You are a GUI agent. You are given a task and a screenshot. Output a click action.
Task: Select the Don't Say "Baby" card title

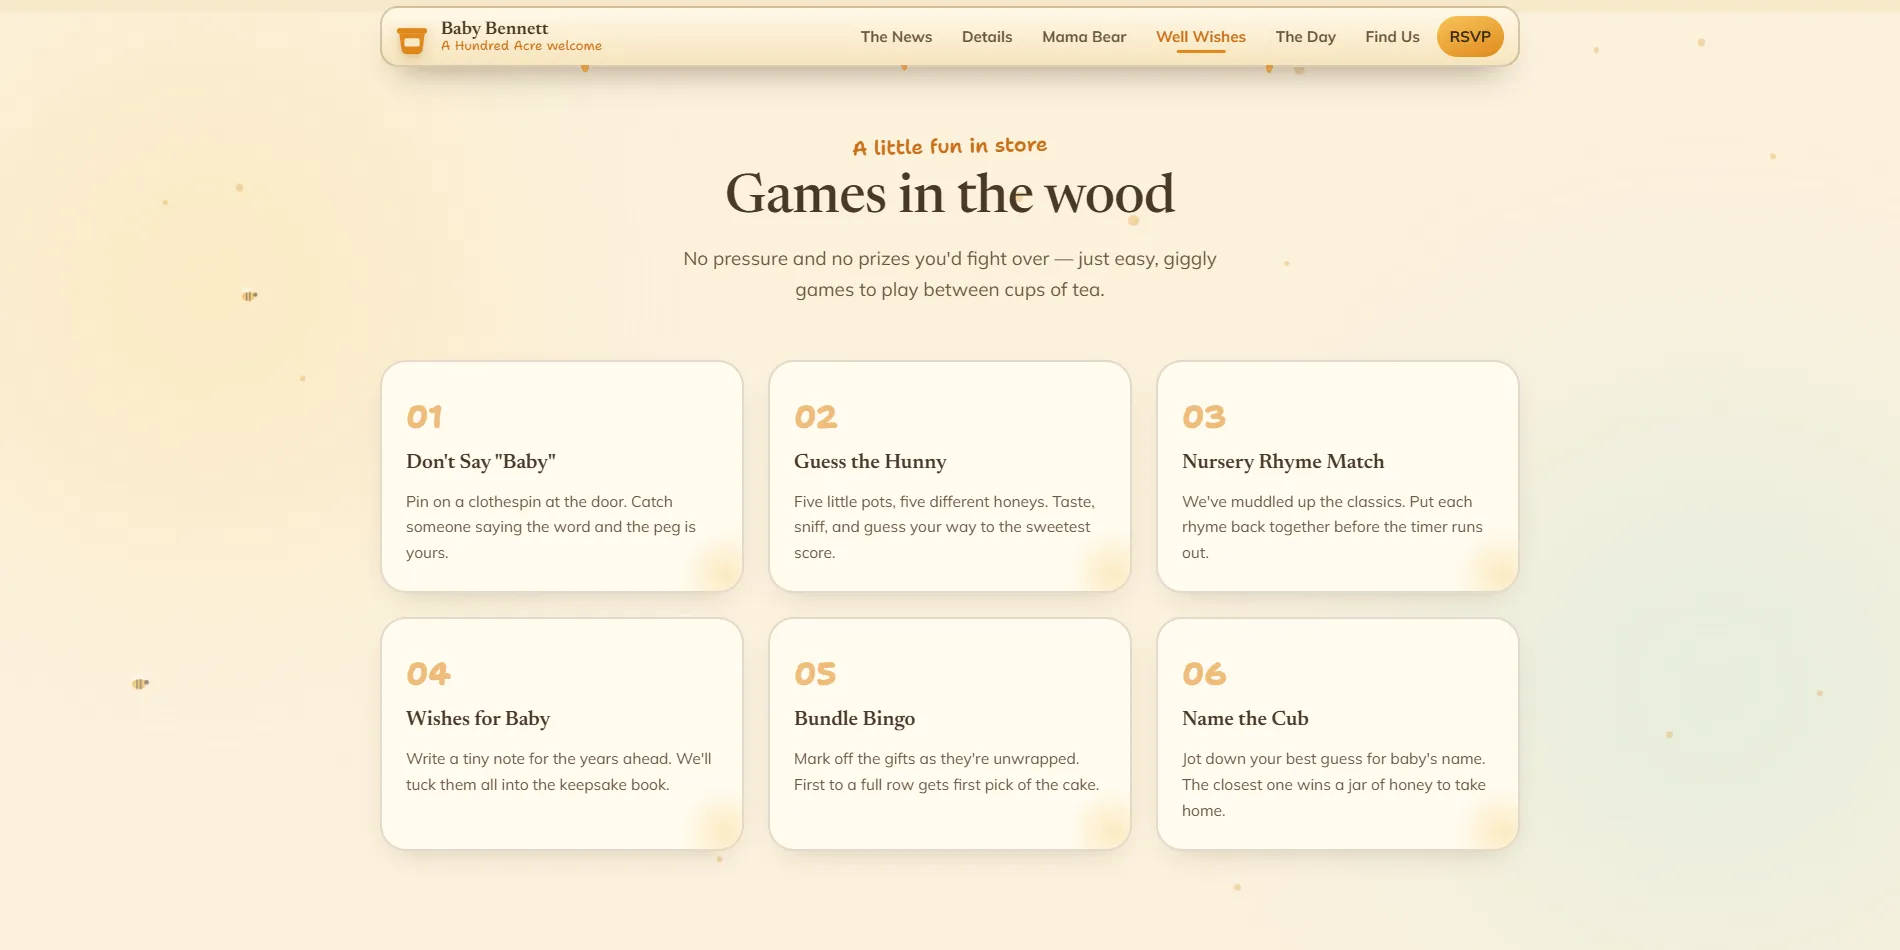point(481,462)
